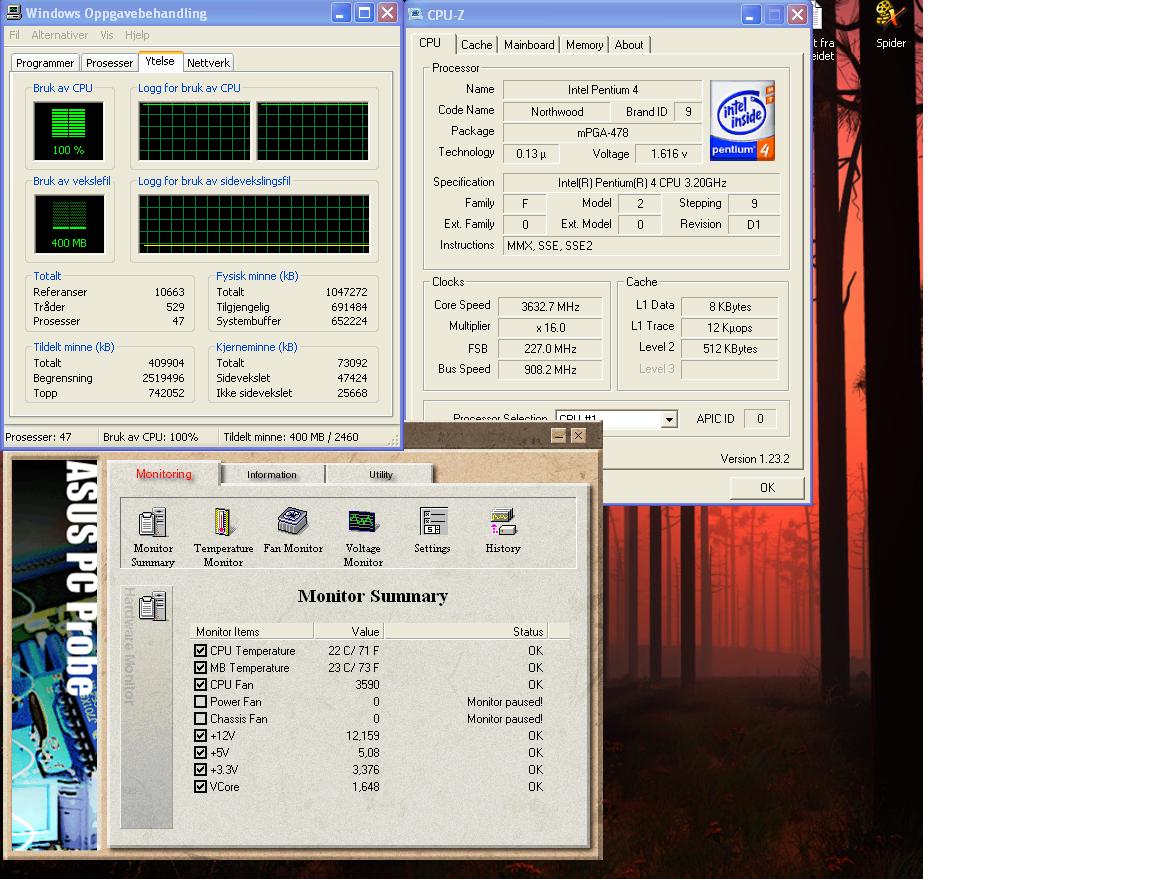The height and width of the screenshot is (879, 1173).
Task: Open the Voltage Monitor icon
Action: pyautogui.click(x=363, y=536)
